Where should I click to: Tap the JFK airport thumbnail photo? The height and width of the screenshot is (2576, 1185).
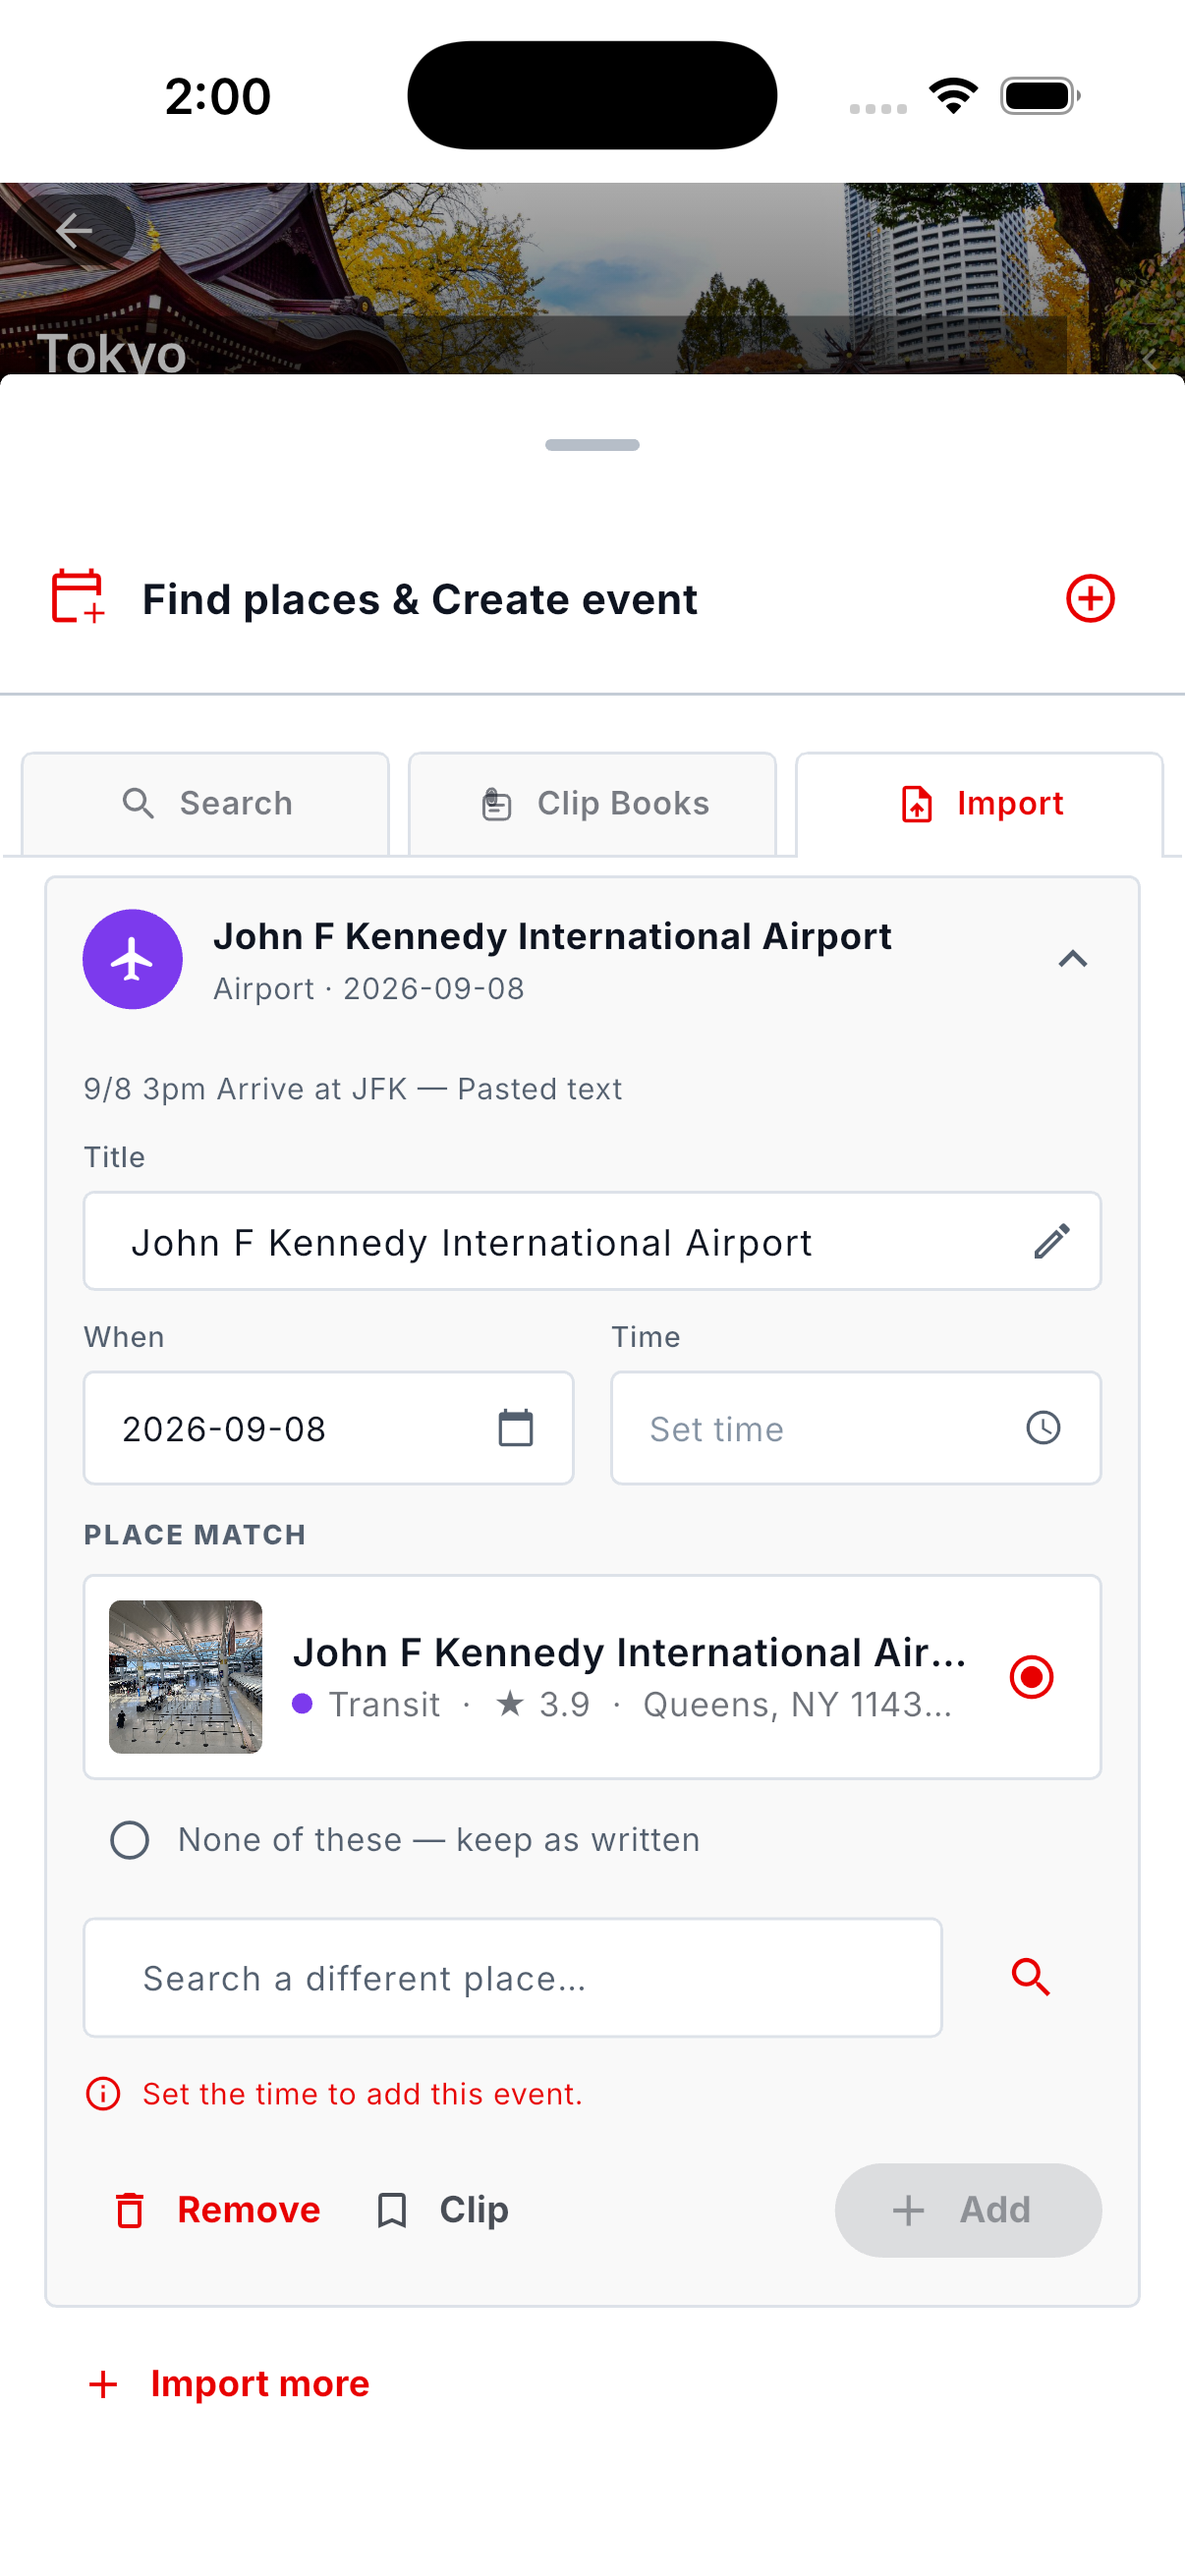(x=185, y=1677)
